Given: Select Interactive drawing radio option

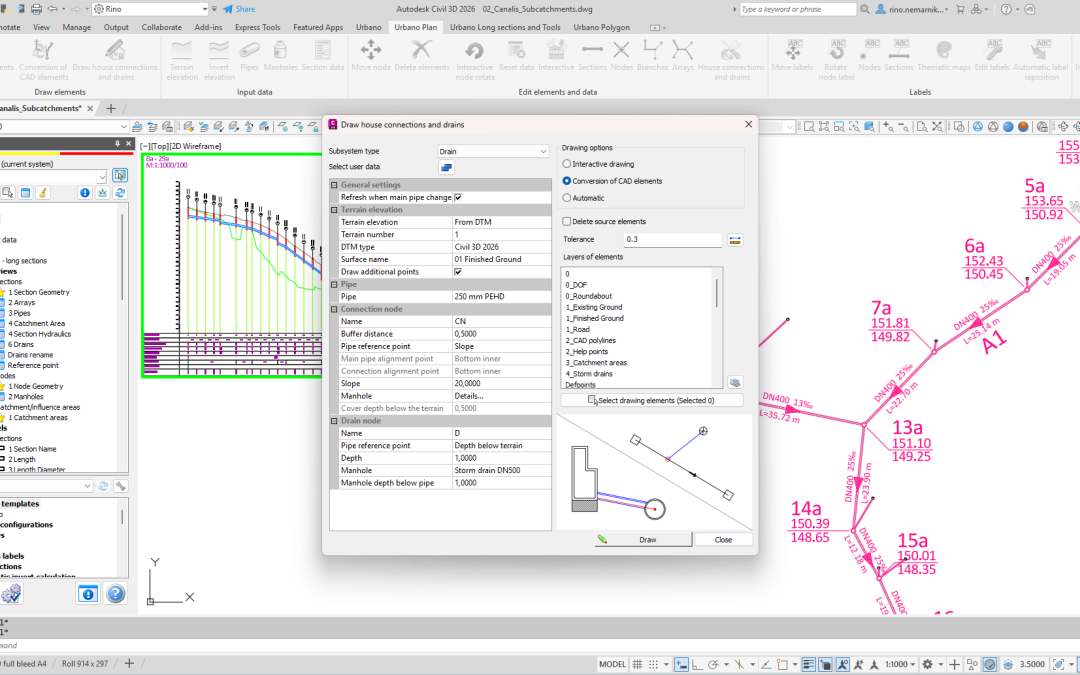Looking at the screenshot, I should pyautogui.click(x=598, y=164).
